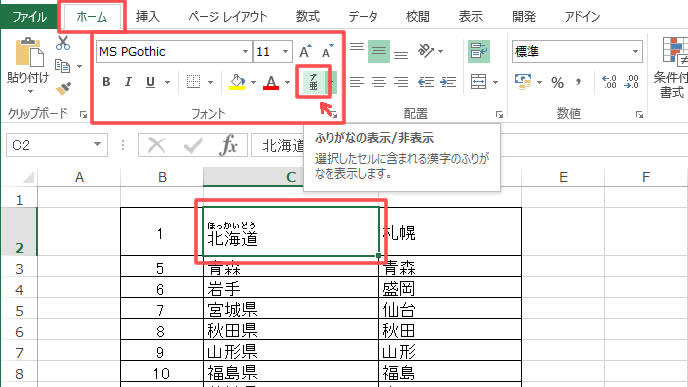Click the Insert Function fx icon
This screenshot has width=688, height=387.
(229, 145)
